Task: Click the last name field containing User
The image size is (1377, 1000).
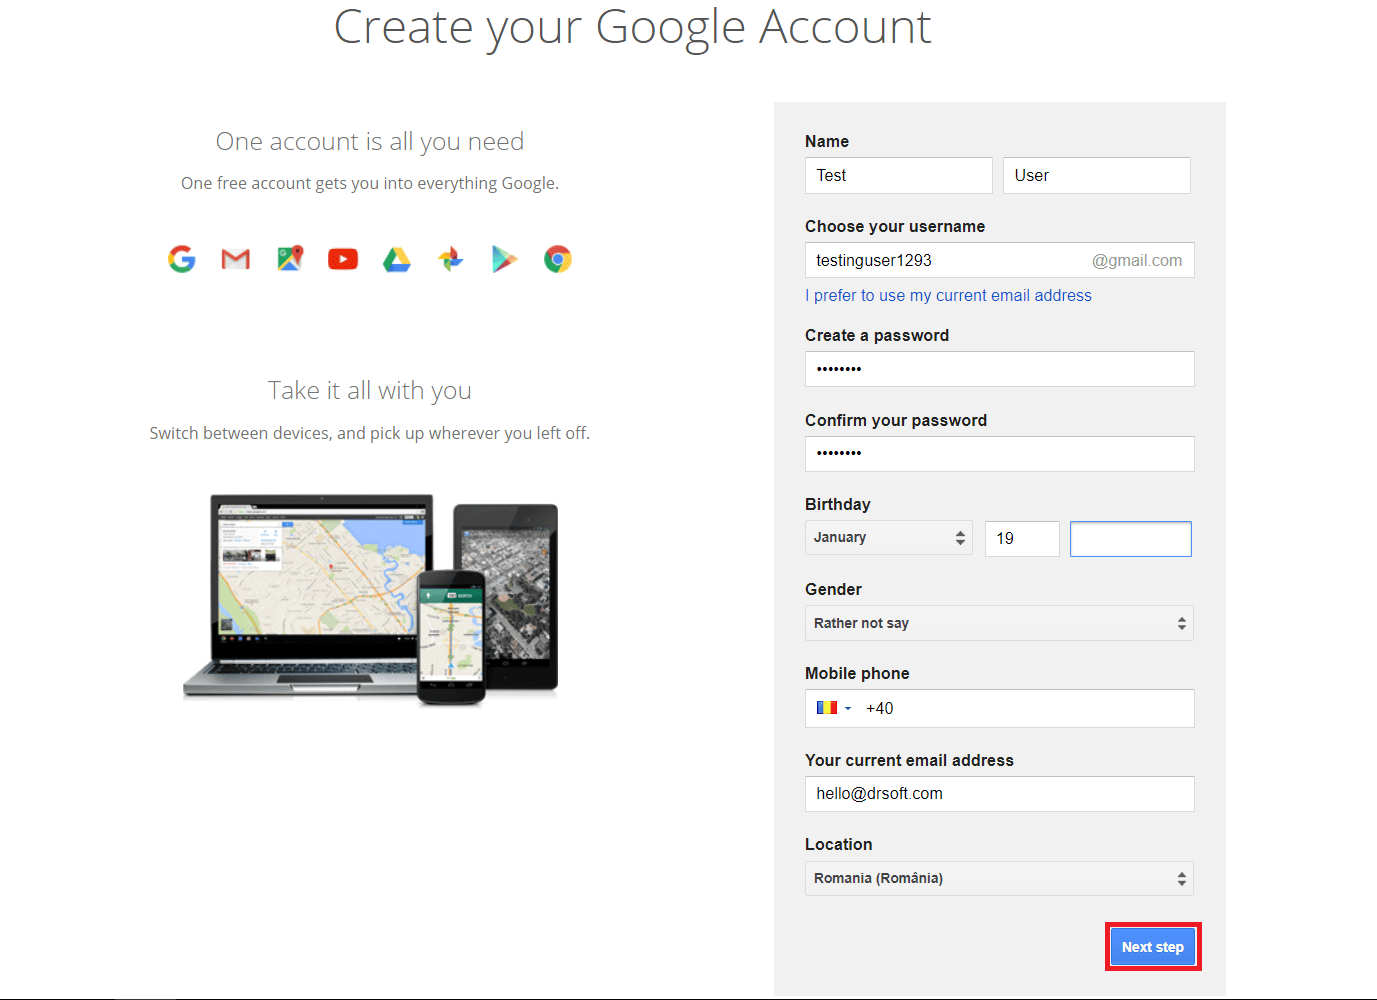Action: pyautogui.click(x=1097, y=175)
